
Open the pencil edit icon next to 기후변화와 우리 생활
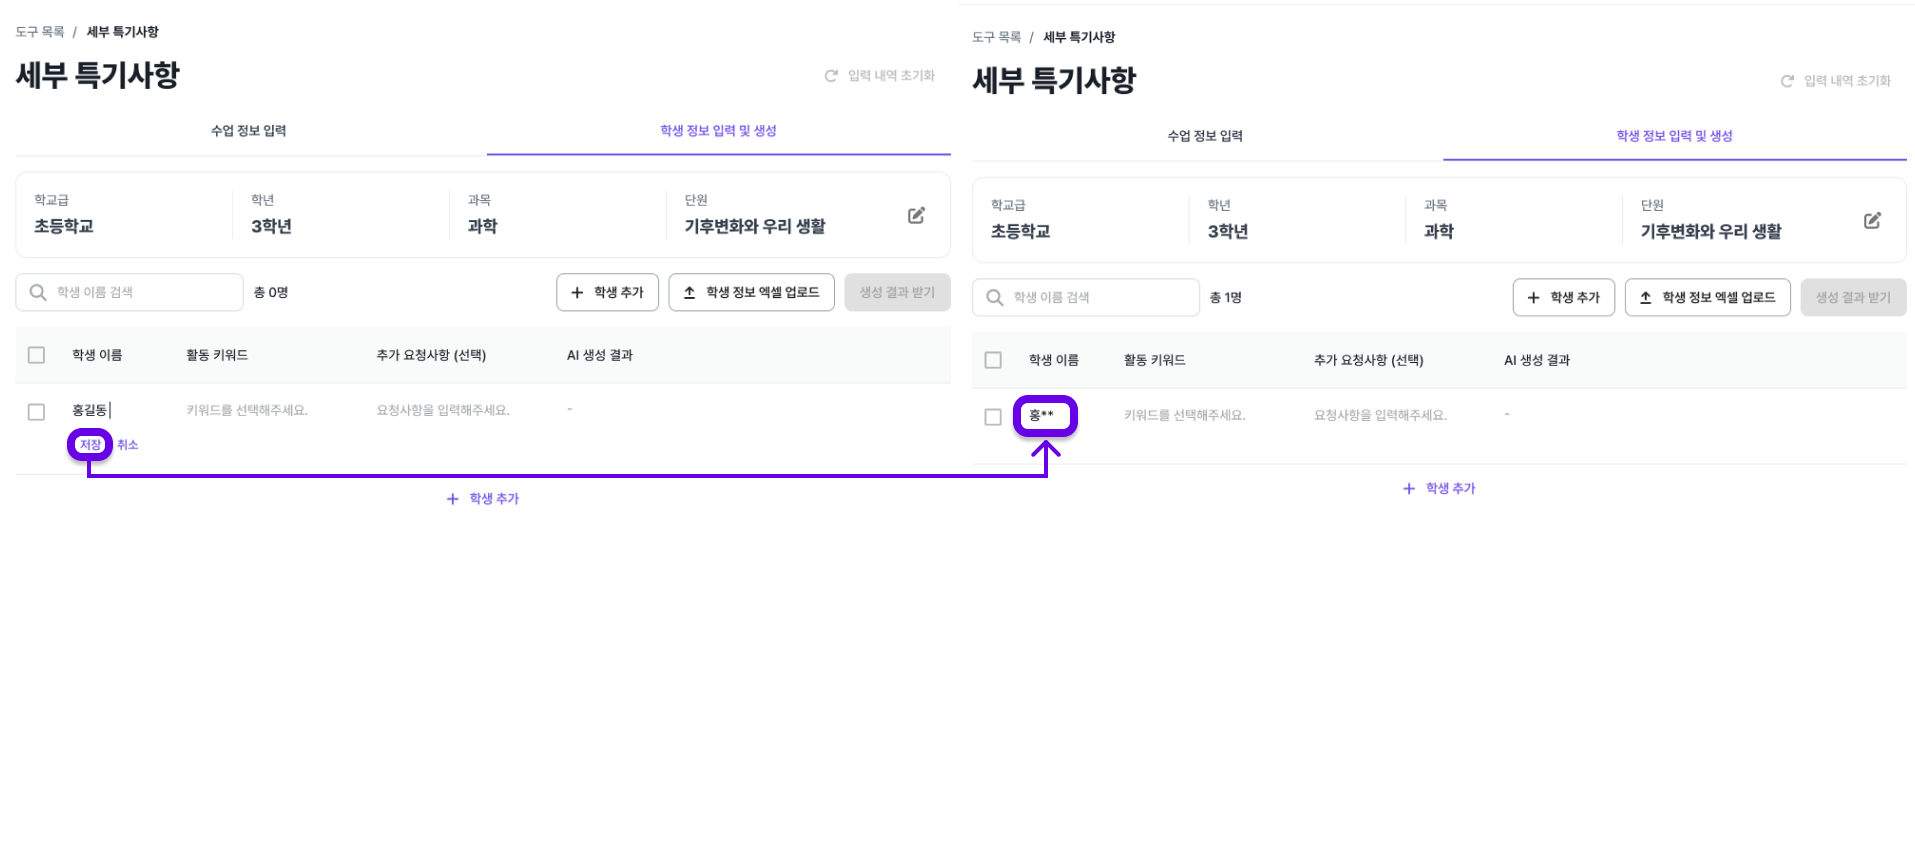pos(916,215)
